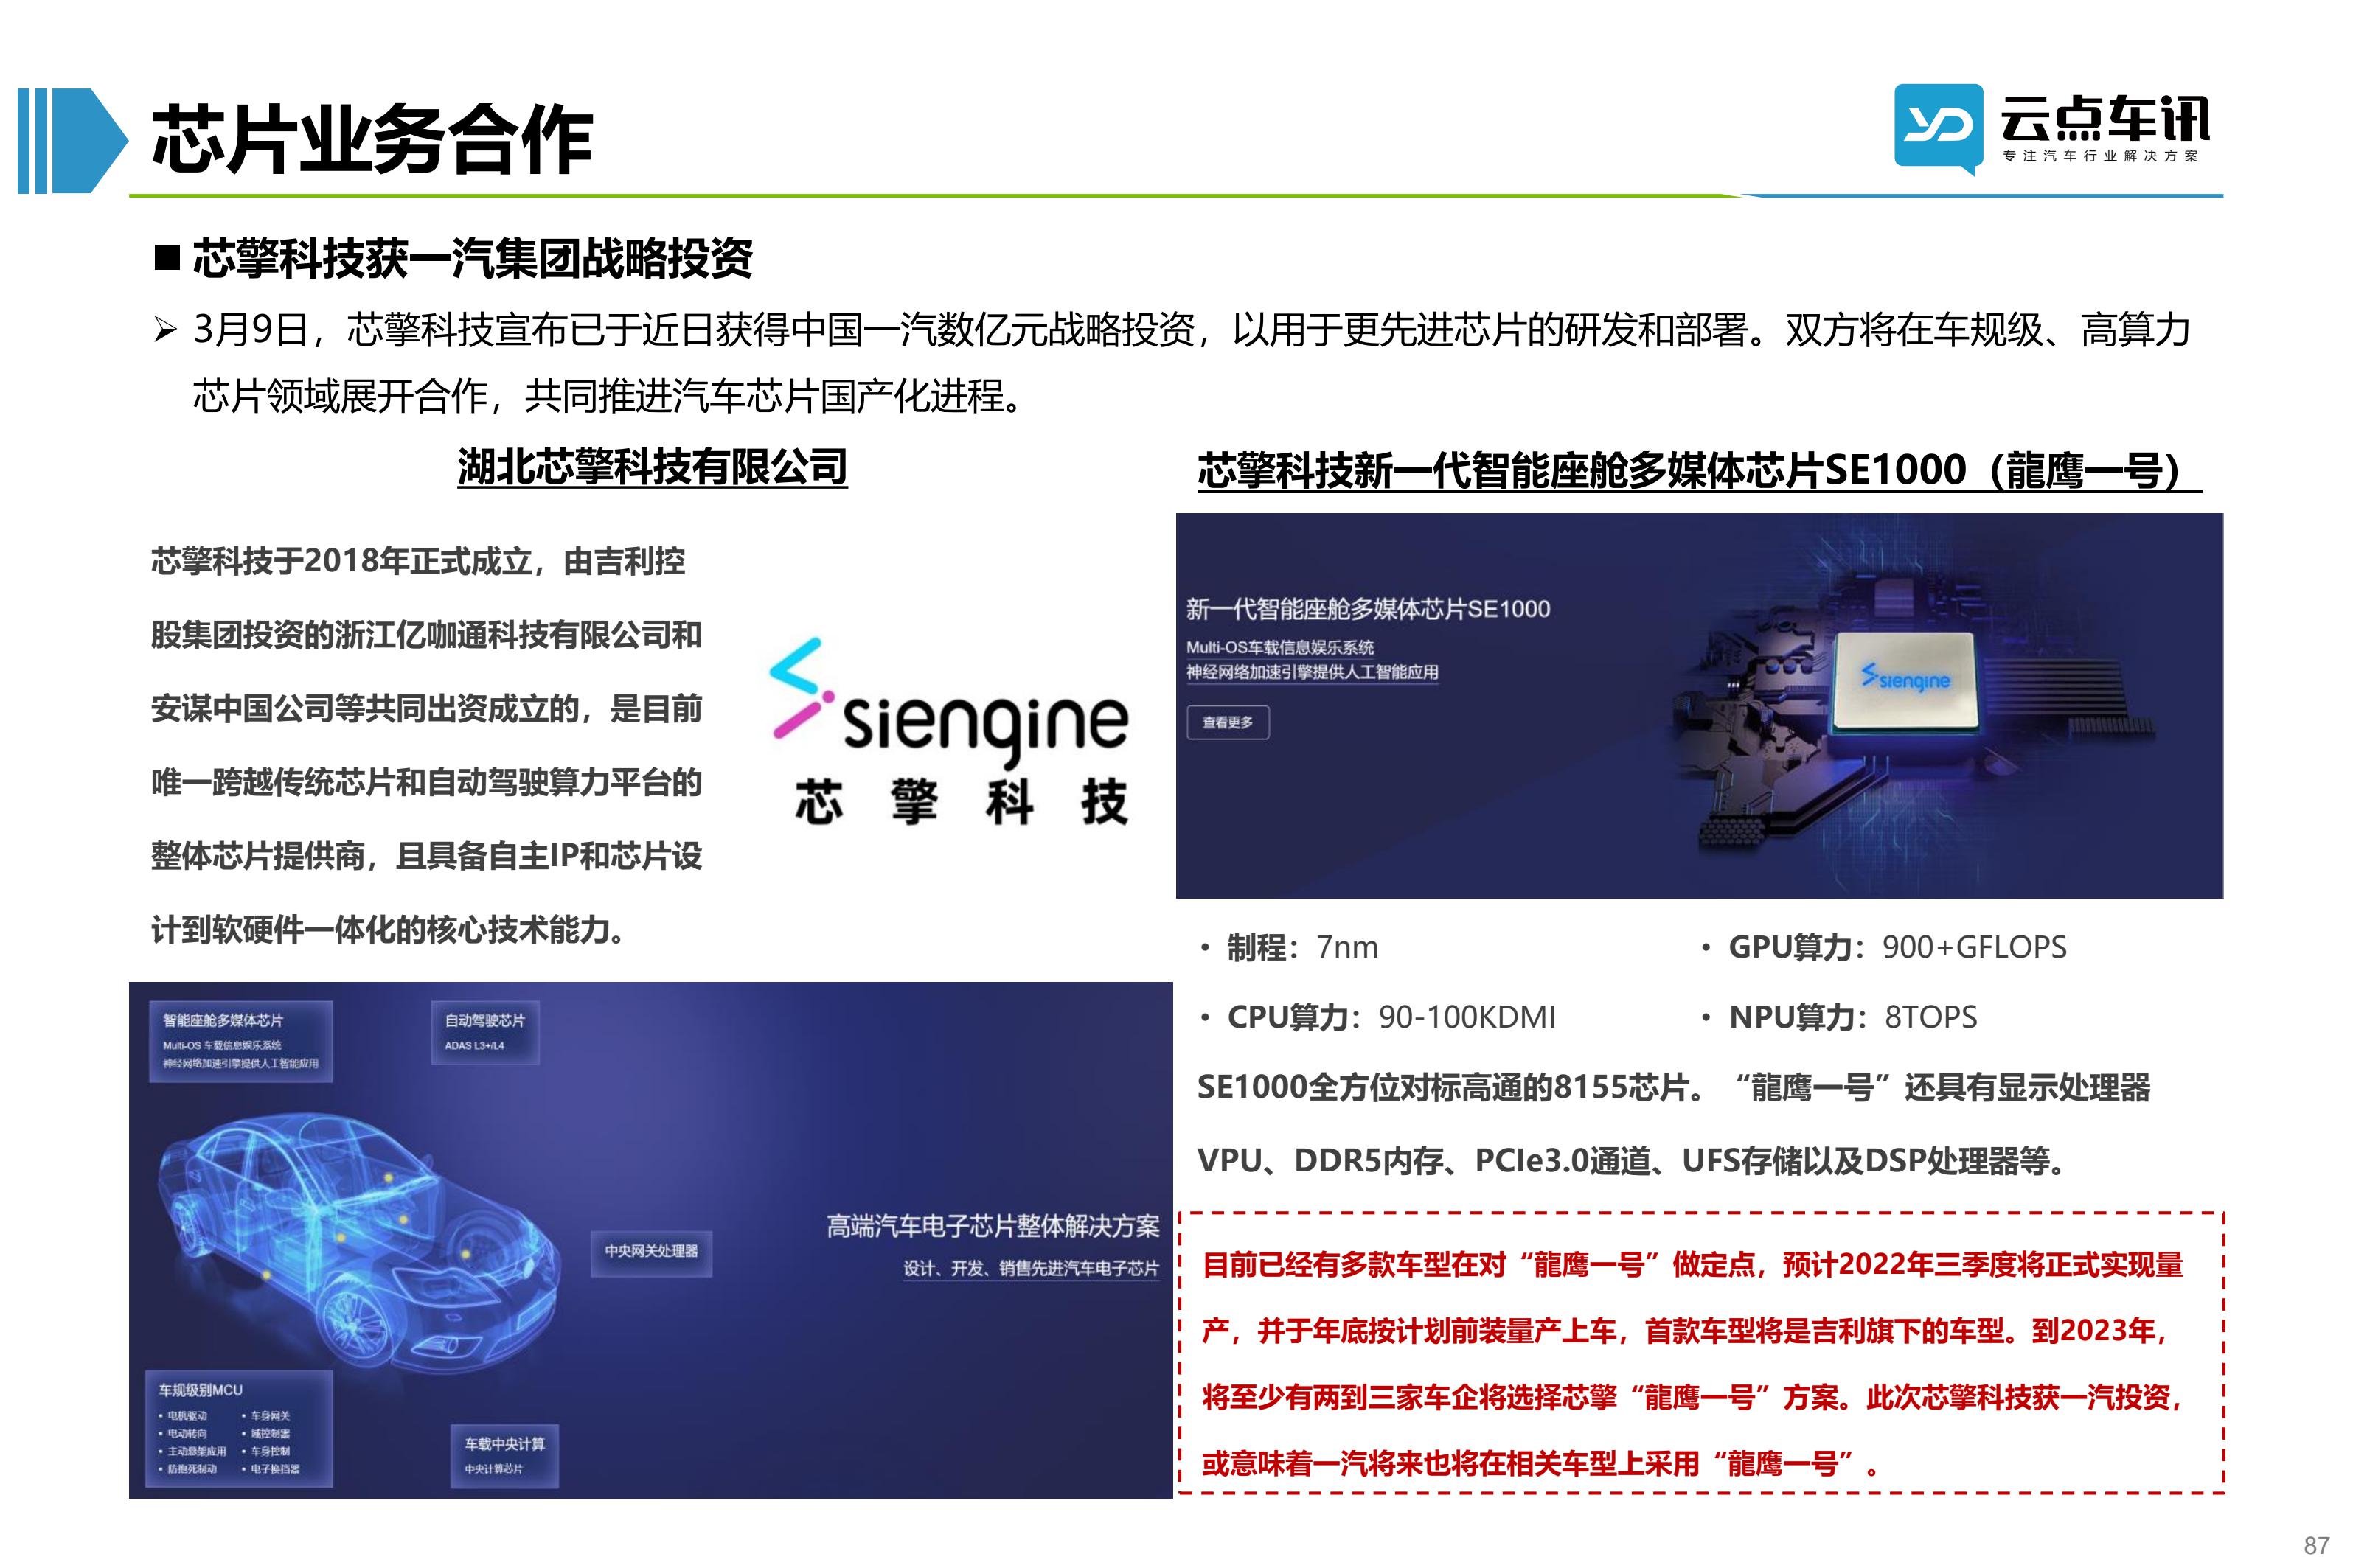Click underlined heading 湖北芯擎科技有限公司
The width and height of the screenshot is (2353, 1568).
click(652, 467)
